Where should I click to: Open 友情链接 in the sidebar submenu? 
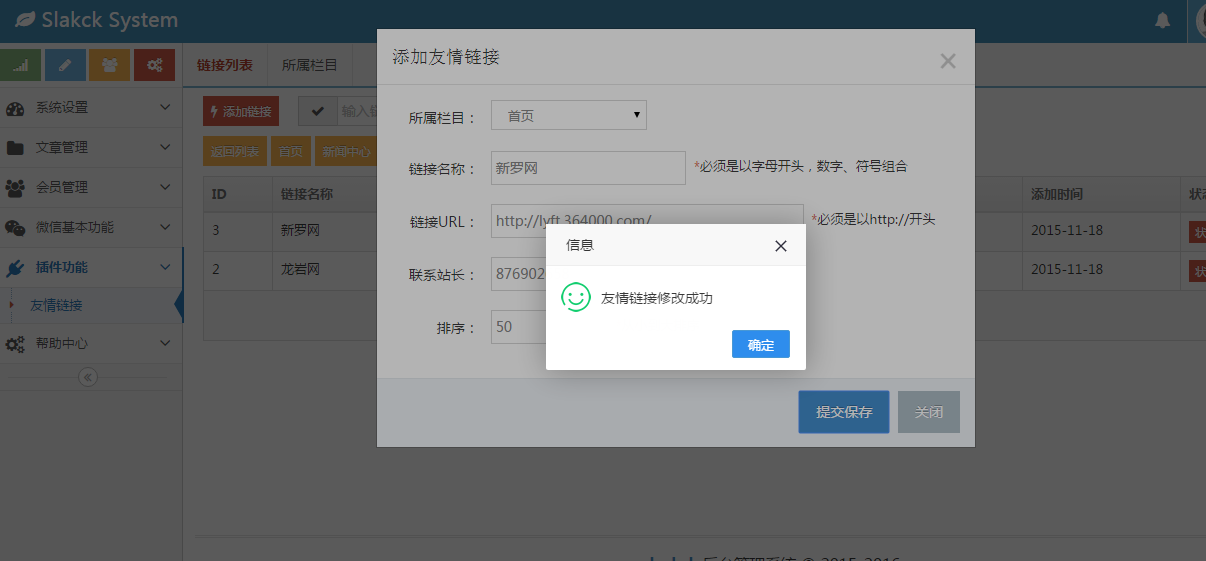[56, 305]
